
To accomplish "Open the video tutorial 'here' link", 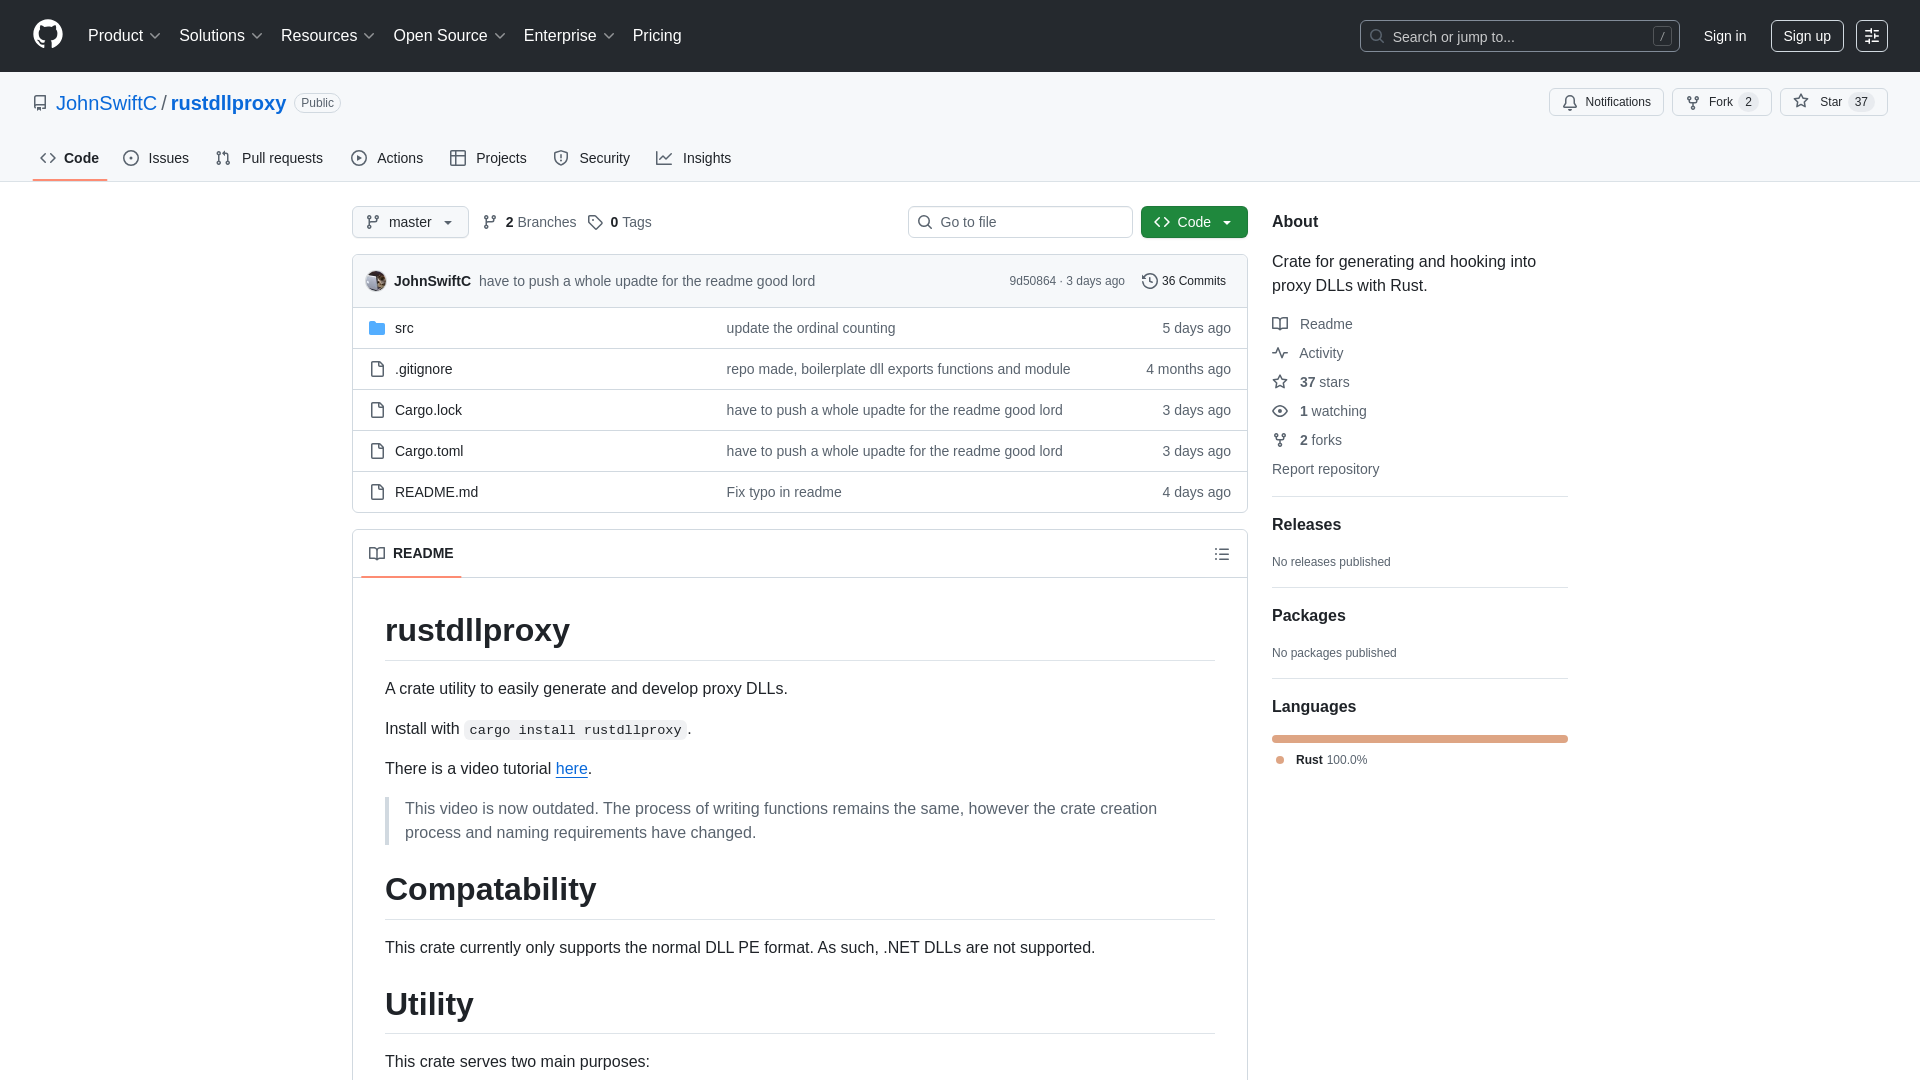I will click(572, 769).
